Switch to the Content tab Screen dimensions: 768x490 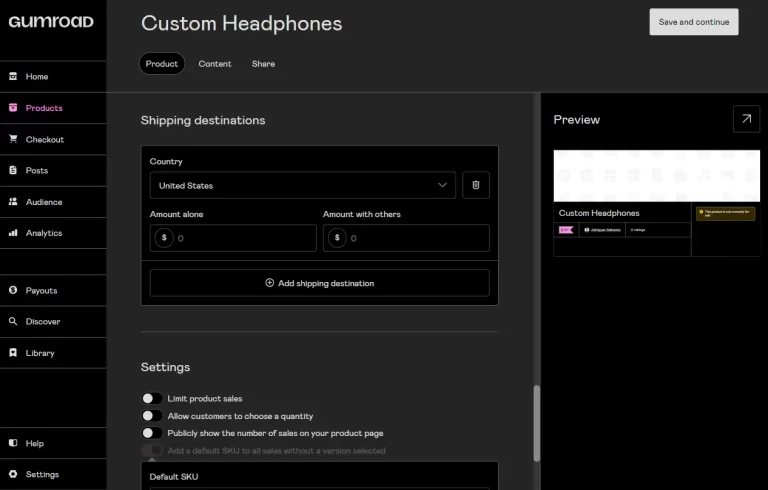(215, 64)
